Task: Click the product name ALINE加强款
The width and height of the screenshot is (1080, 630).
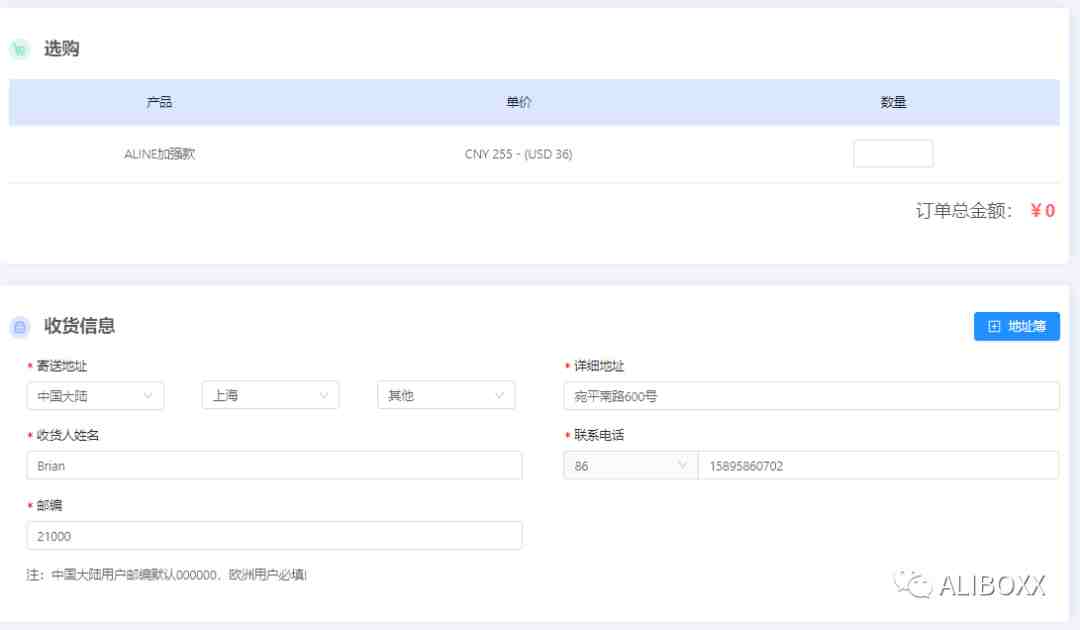Action: [160, 154]
